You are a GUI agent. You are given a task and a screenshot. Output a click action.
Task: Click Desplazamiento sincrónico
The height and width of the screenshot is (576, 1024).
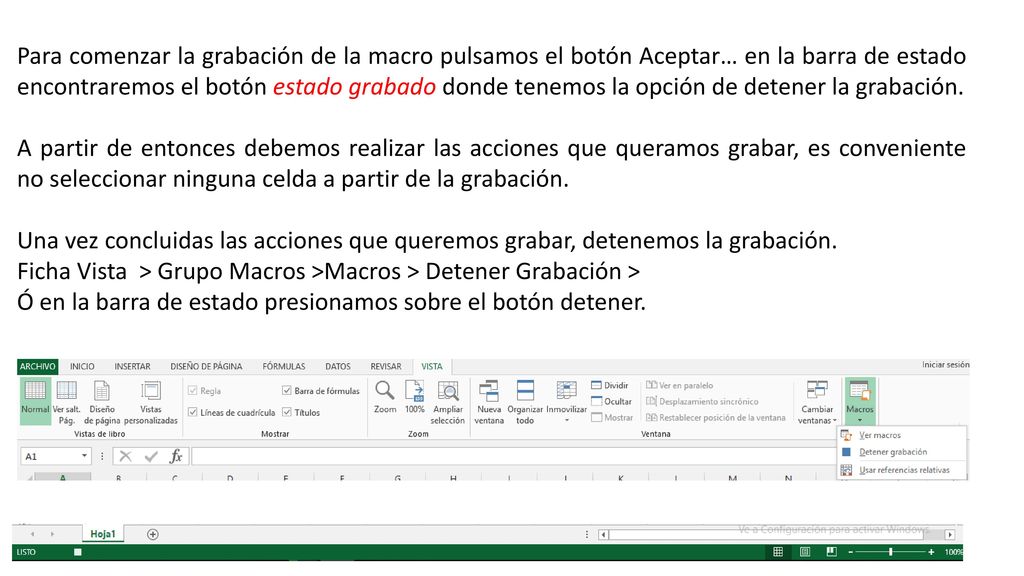702,401
